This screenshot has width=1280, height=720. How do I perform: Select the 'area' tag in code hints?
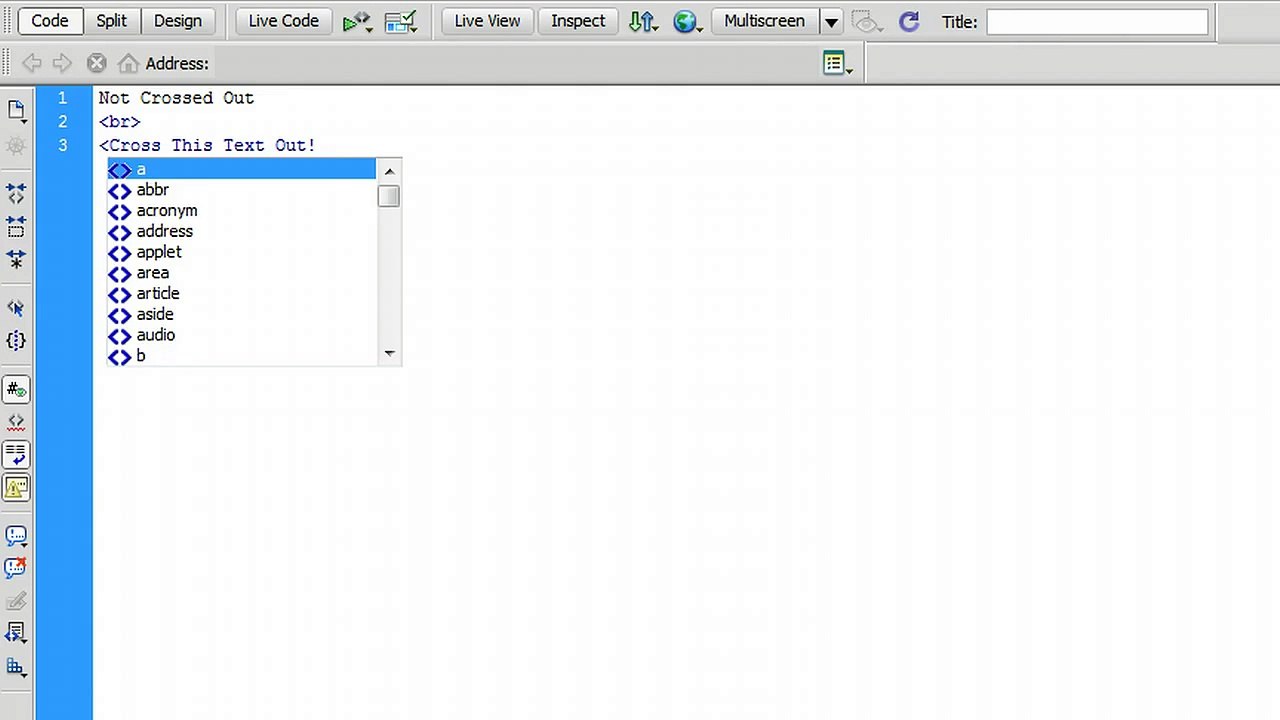[241, 273]
